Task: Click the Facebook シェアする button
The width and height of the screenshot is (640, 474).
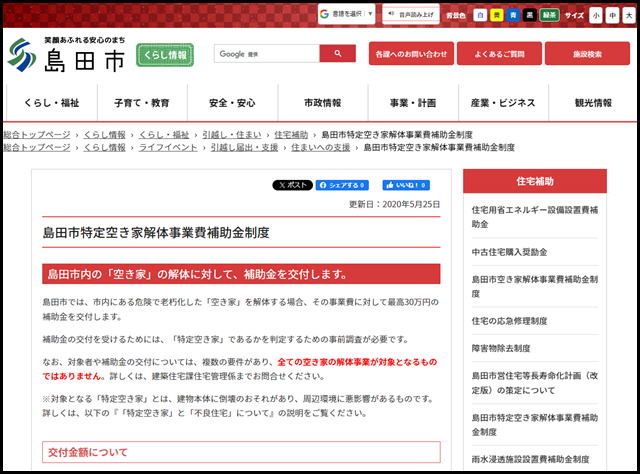Action: [x=342, y=185]
